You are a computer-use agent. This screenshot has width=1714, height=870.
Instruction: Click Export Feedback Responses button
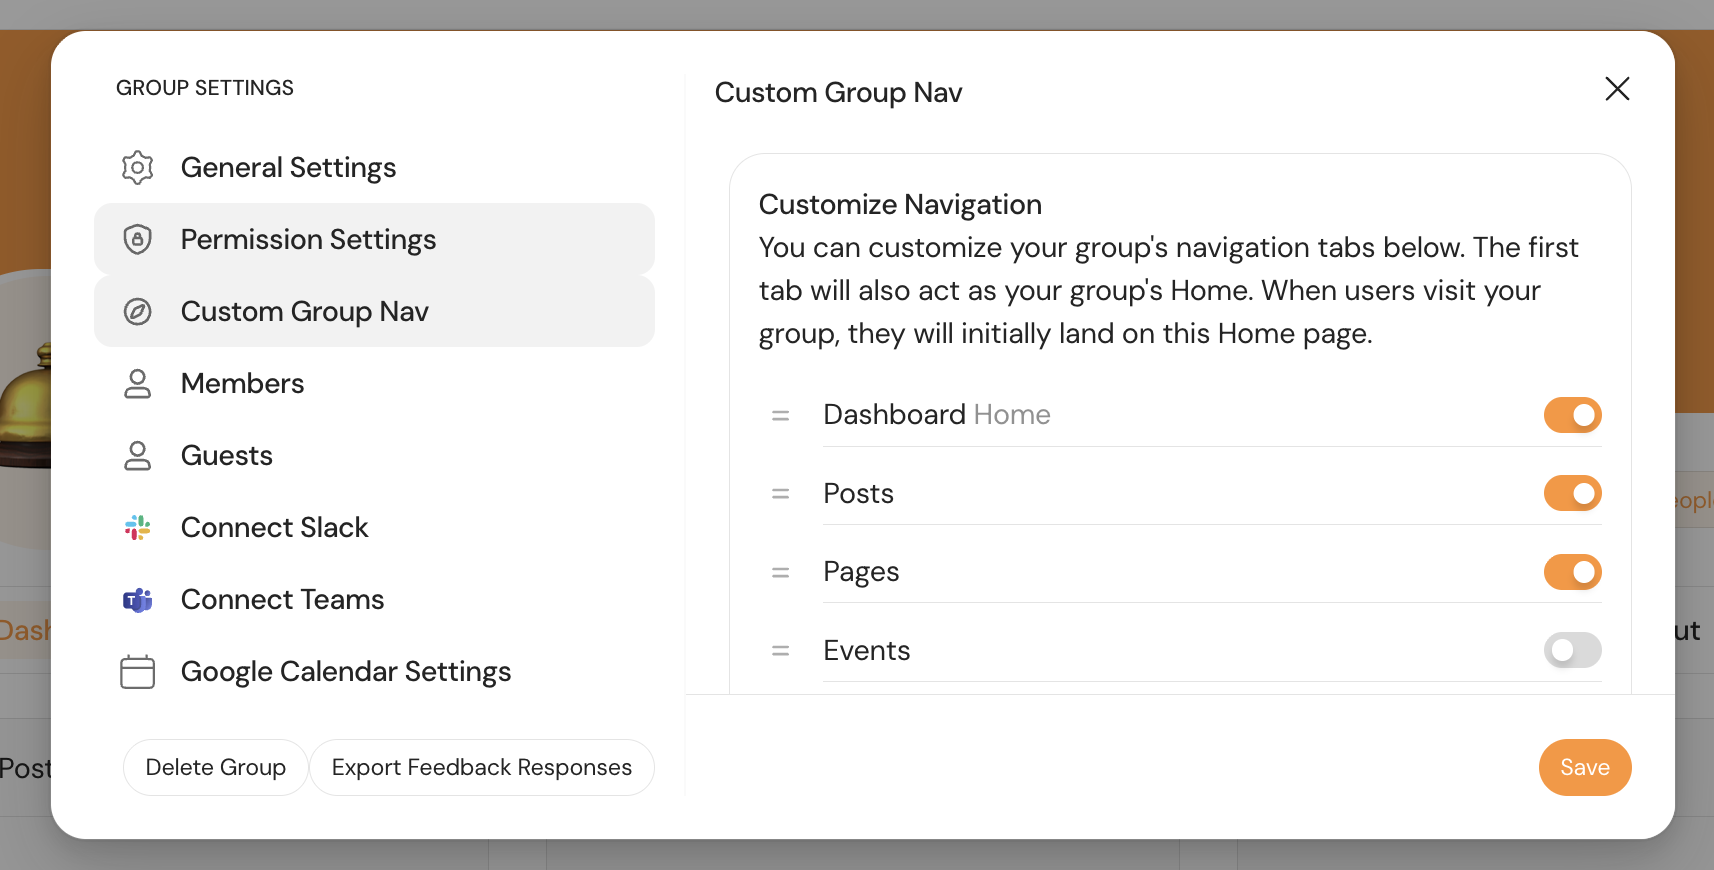click(x=482, y=768)
